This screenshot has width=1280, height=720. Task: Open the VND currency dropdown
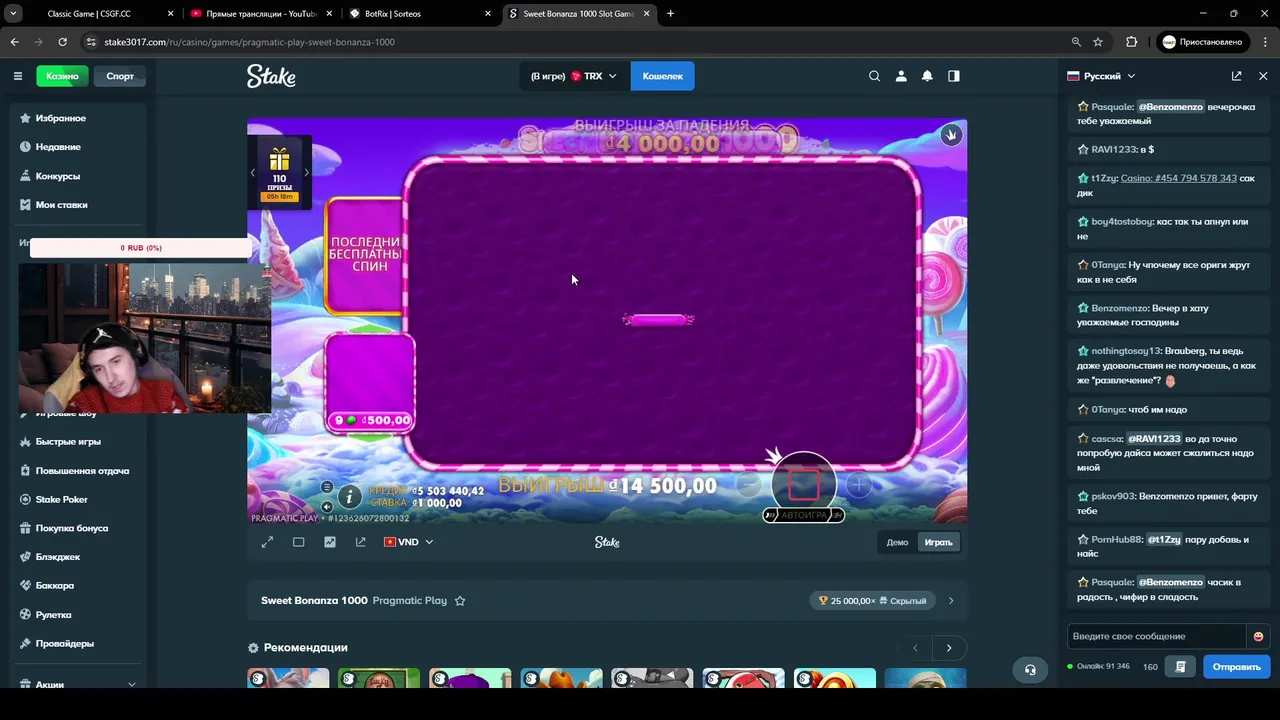click(408, 542)
